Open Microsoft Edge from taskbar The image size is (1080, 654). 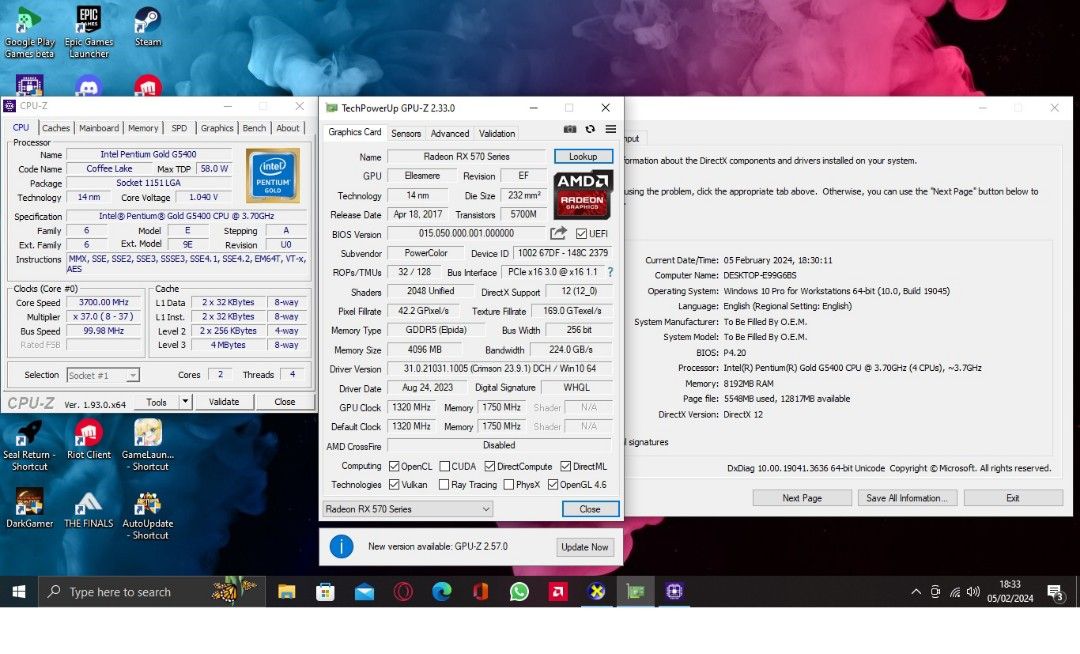click(442, 591)
